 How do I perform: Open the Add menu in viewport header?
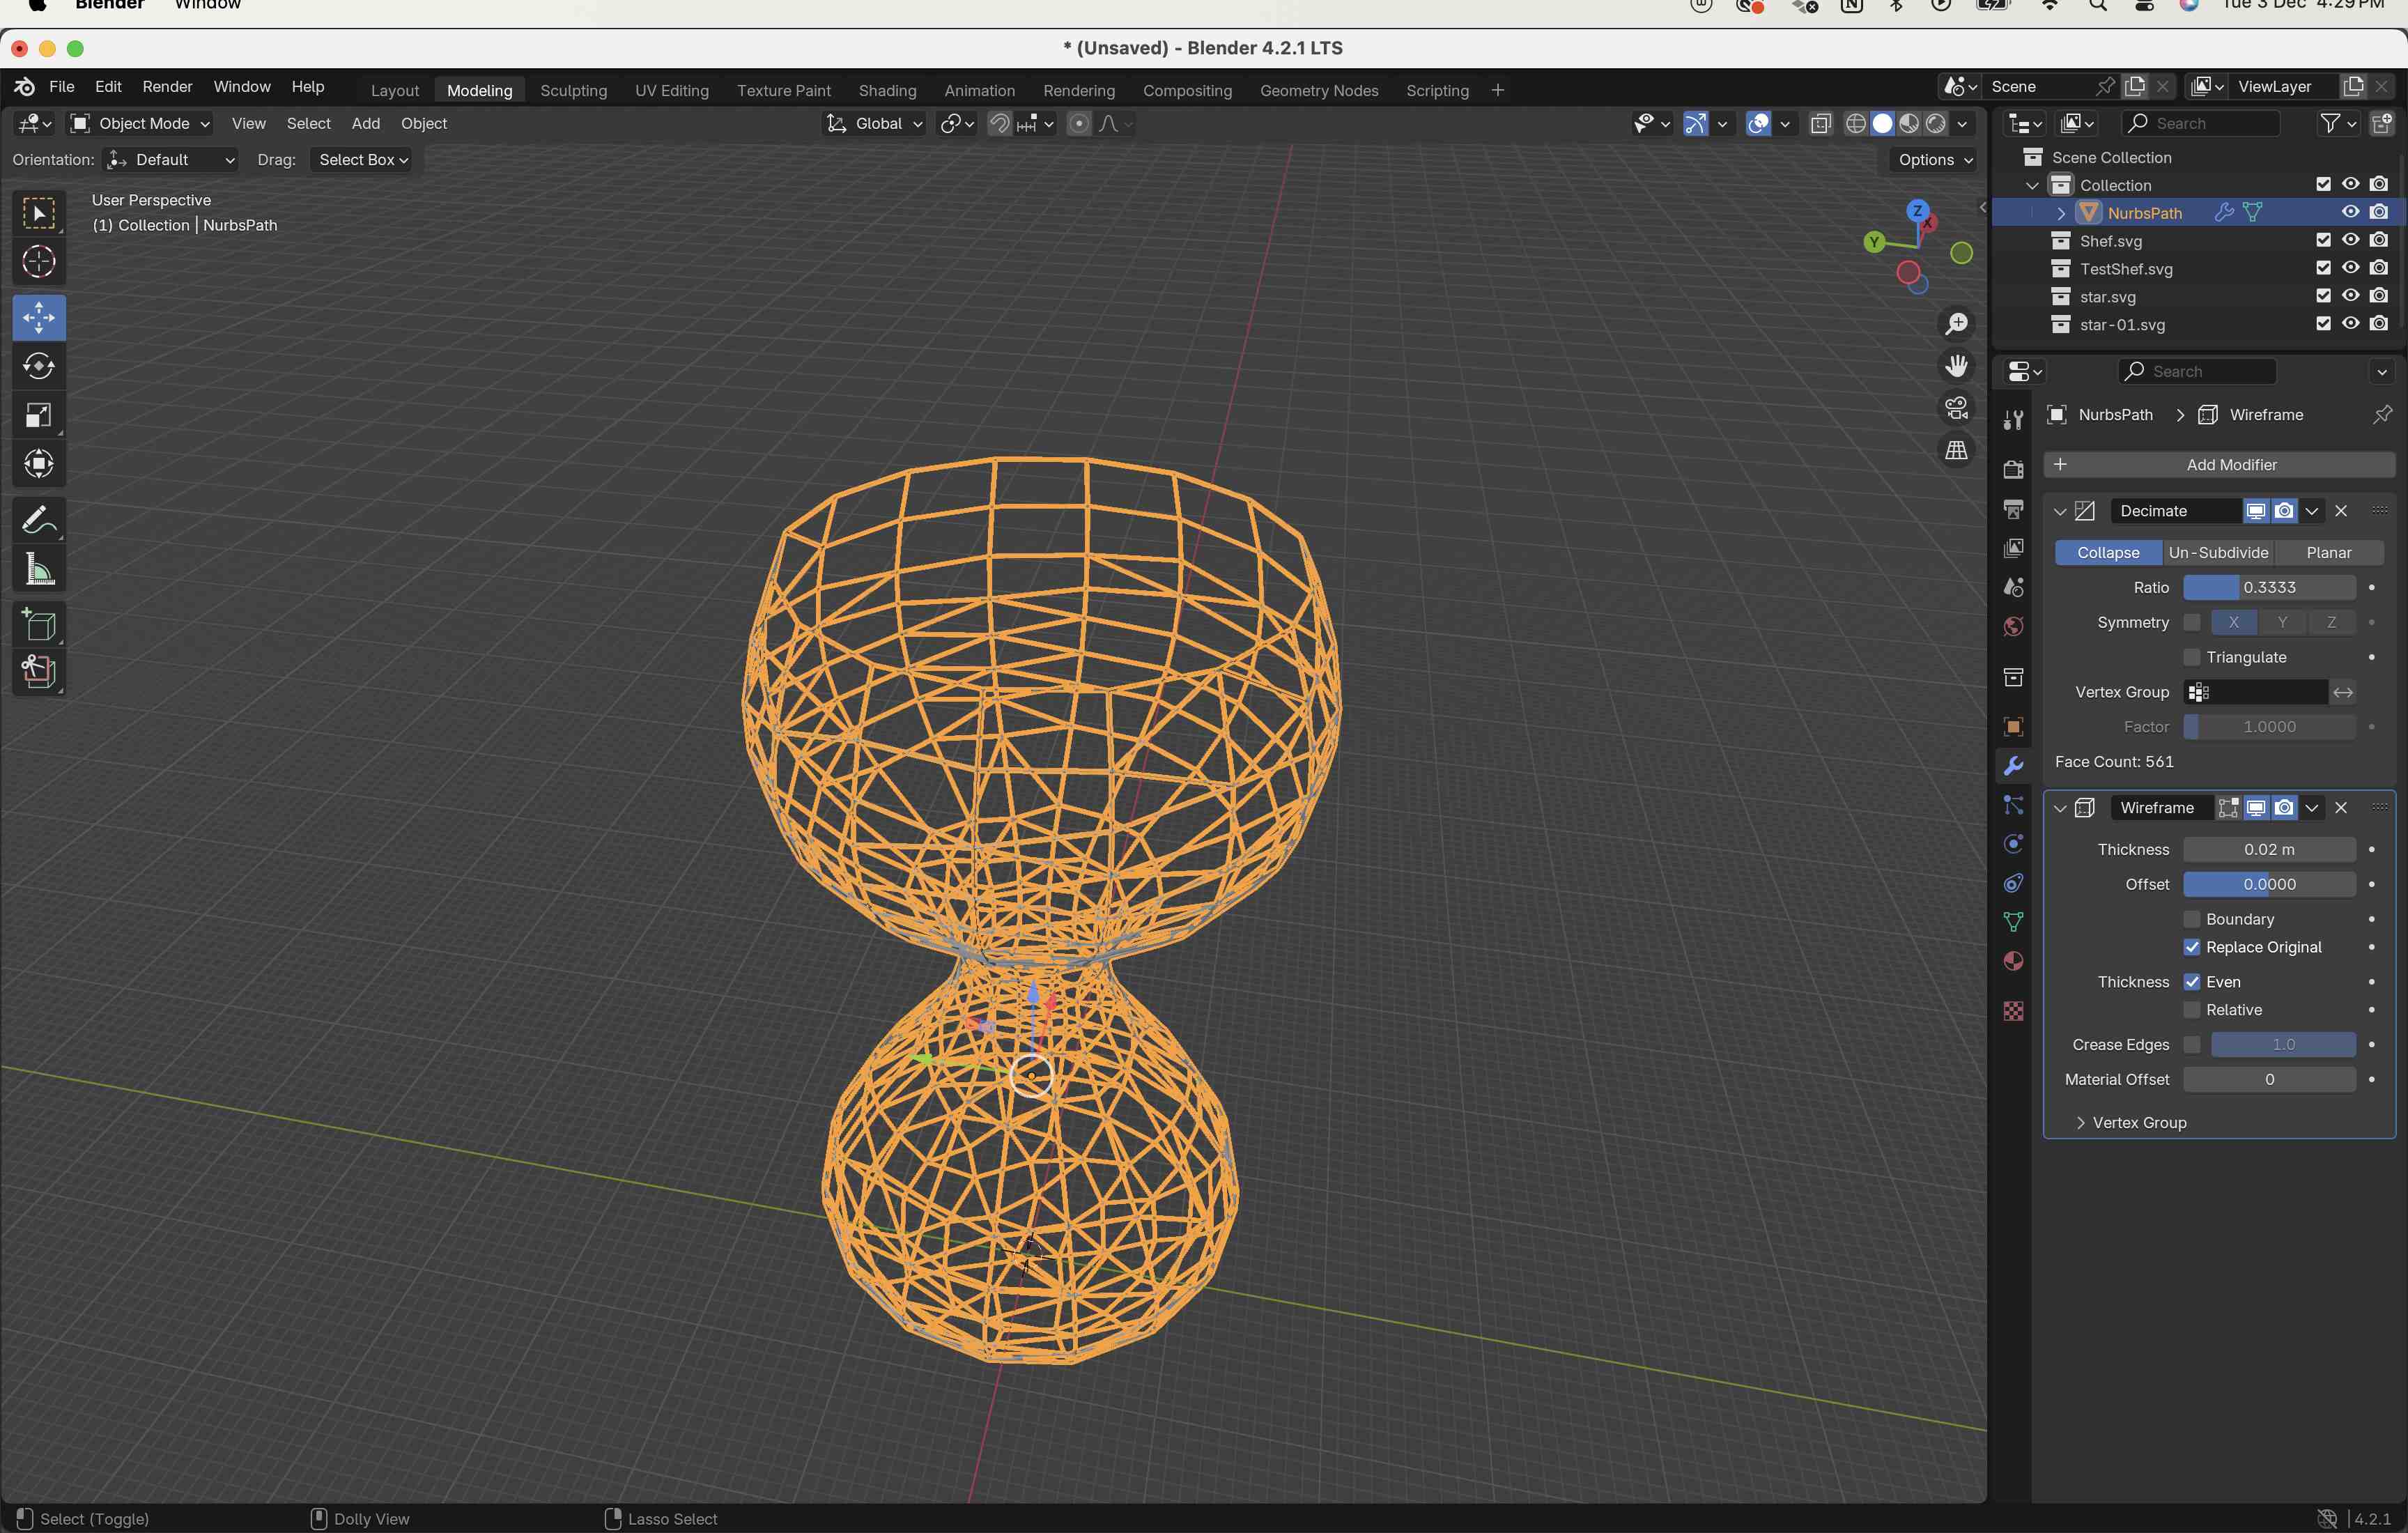(365, 123)
